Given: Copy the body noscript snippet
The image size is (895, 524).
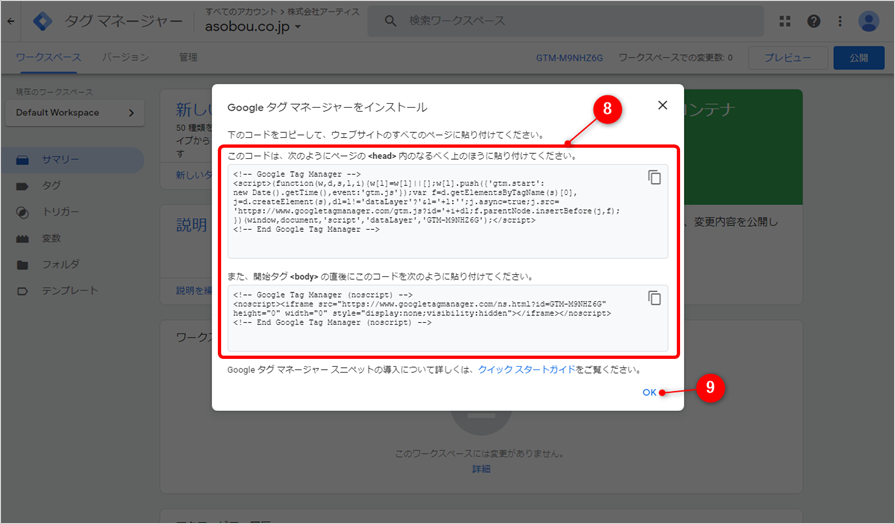Looking at the screenshot, I should tap(654, 298).
